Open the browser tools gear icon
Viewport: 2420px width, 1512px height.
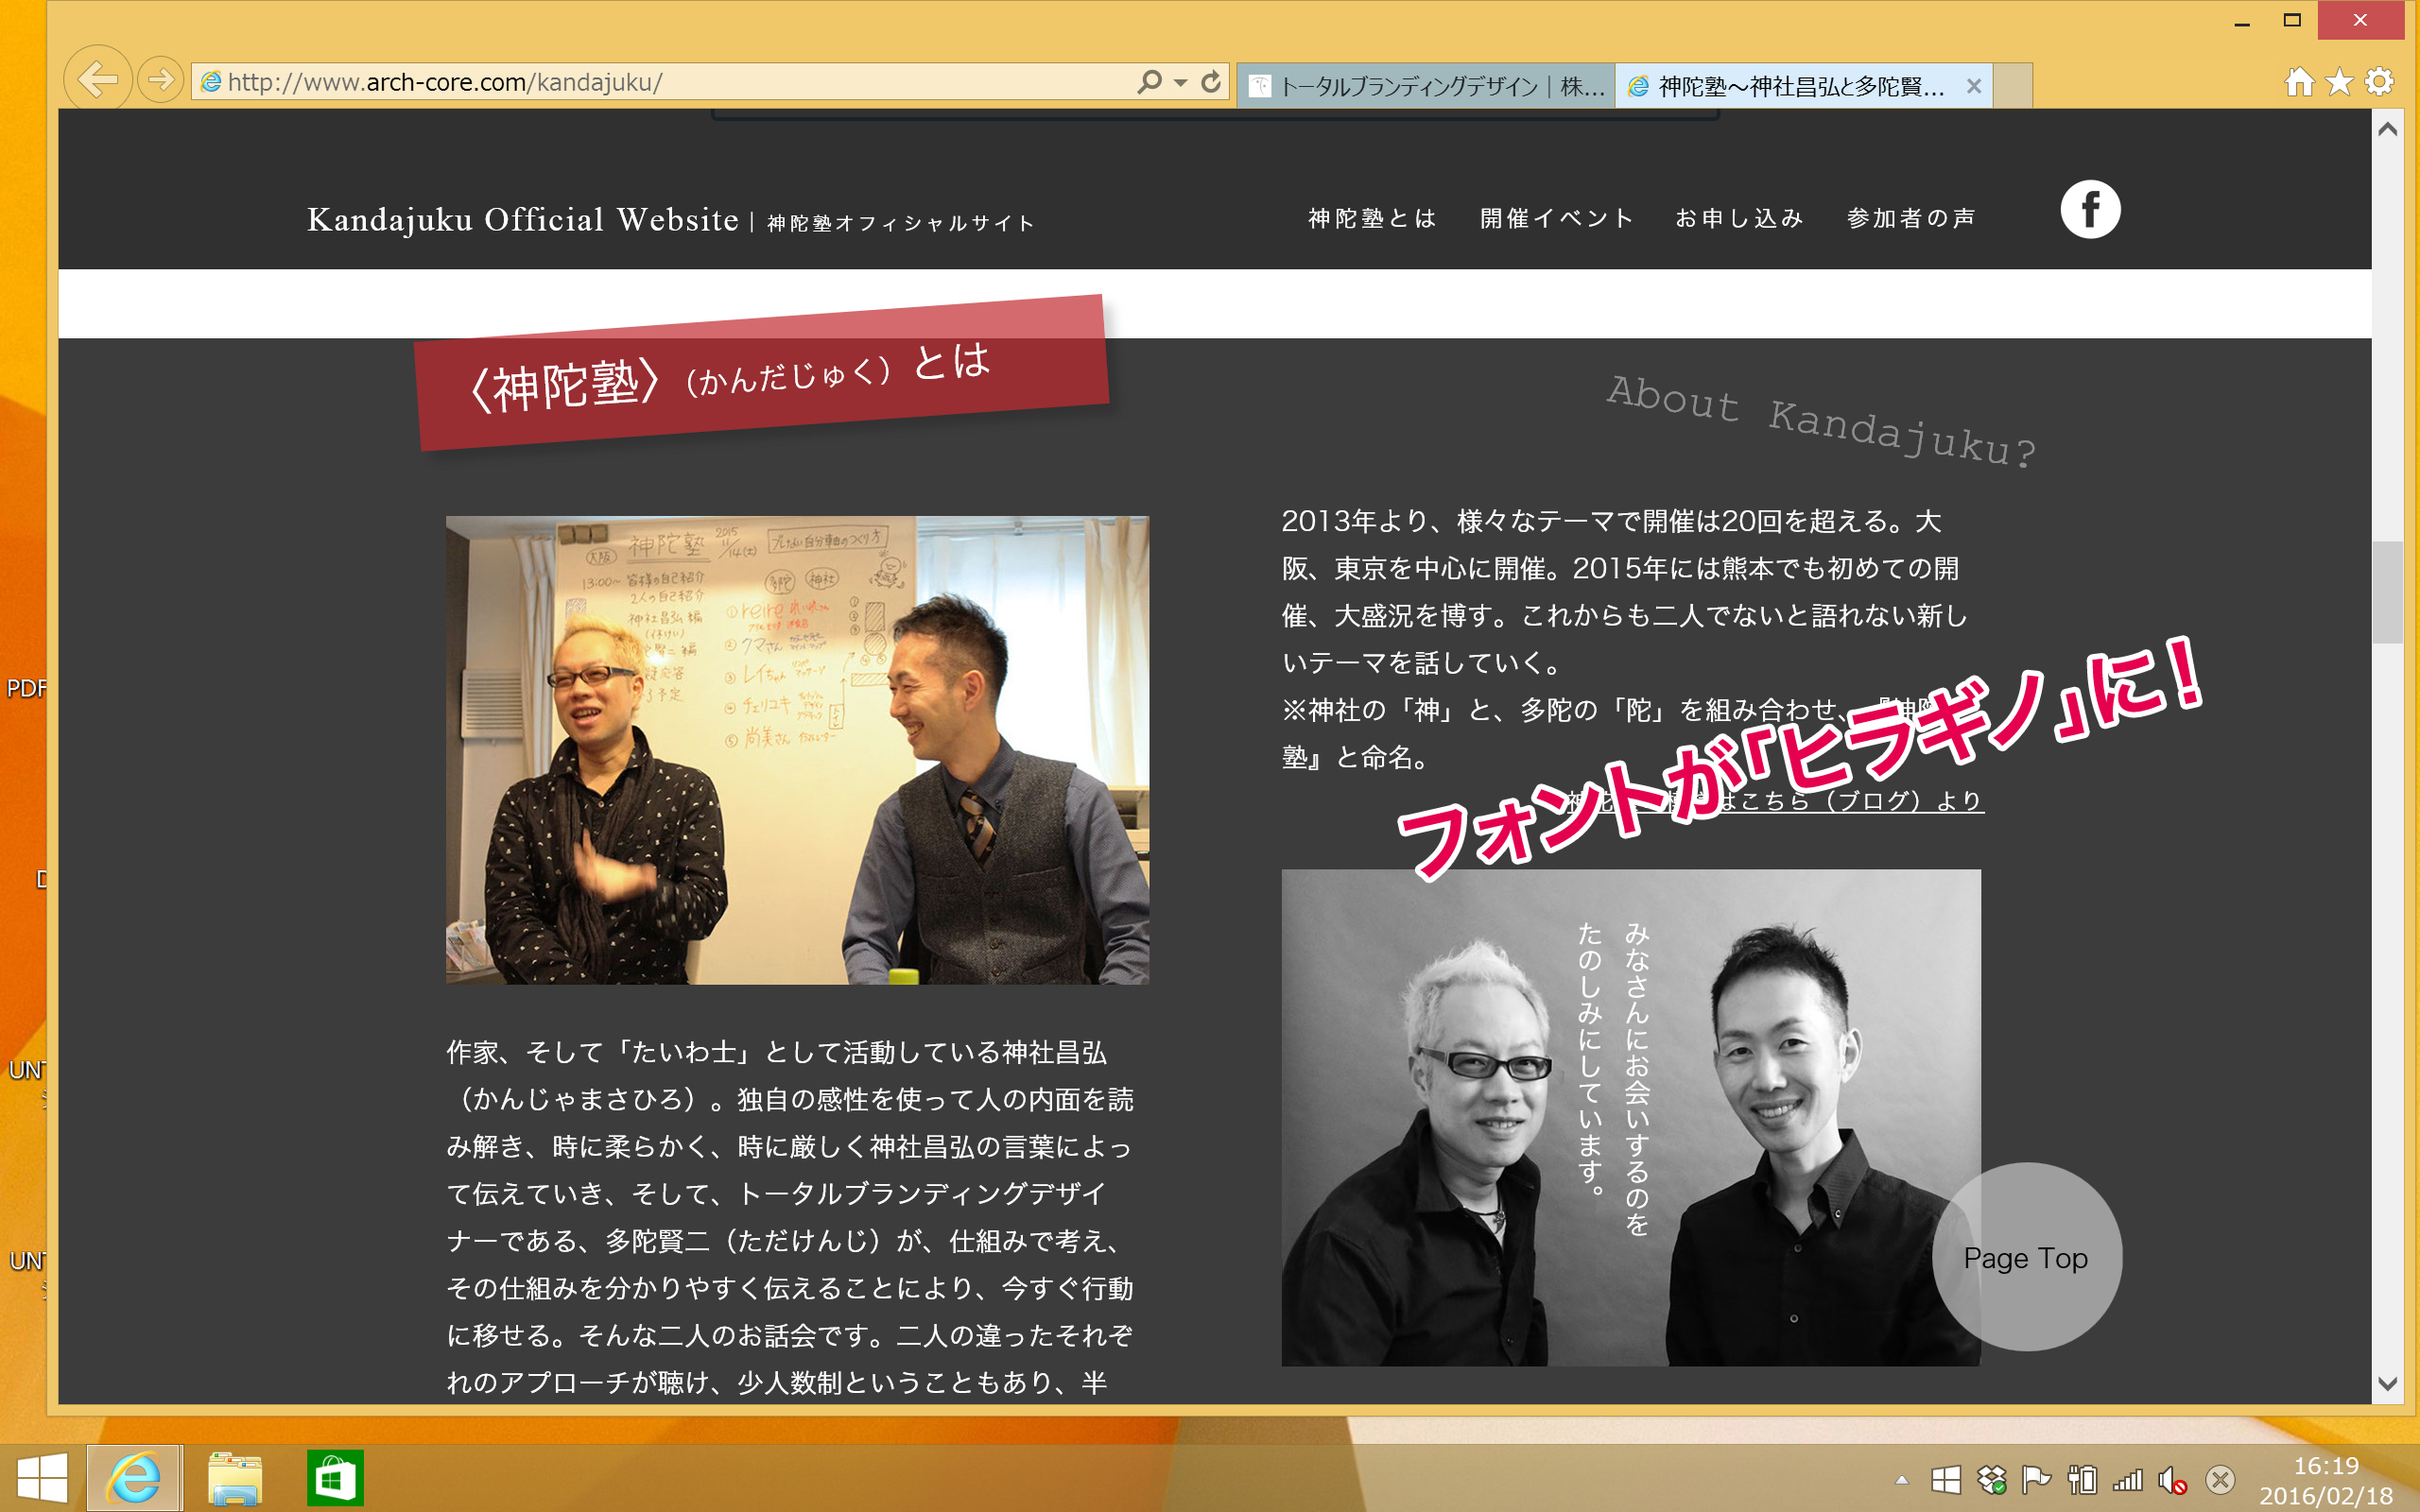click(x=2380, y=82)
